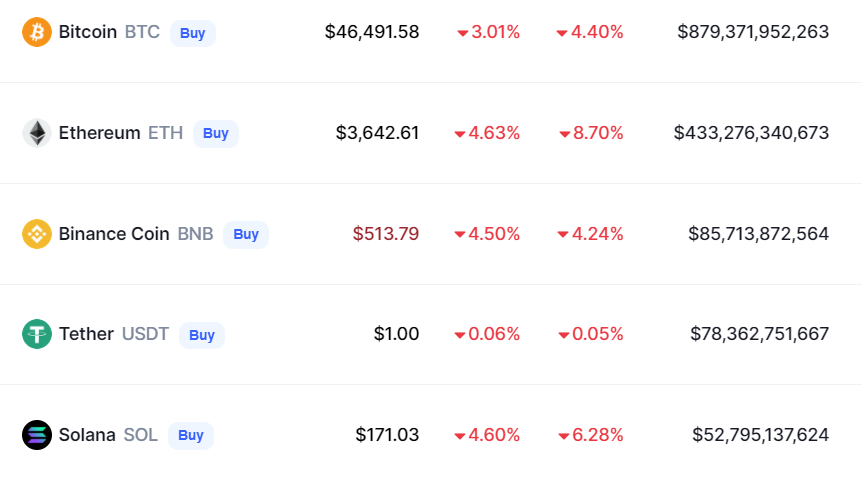Open the Tether coin name link
862x481 pixels.
tap(86, 334)
